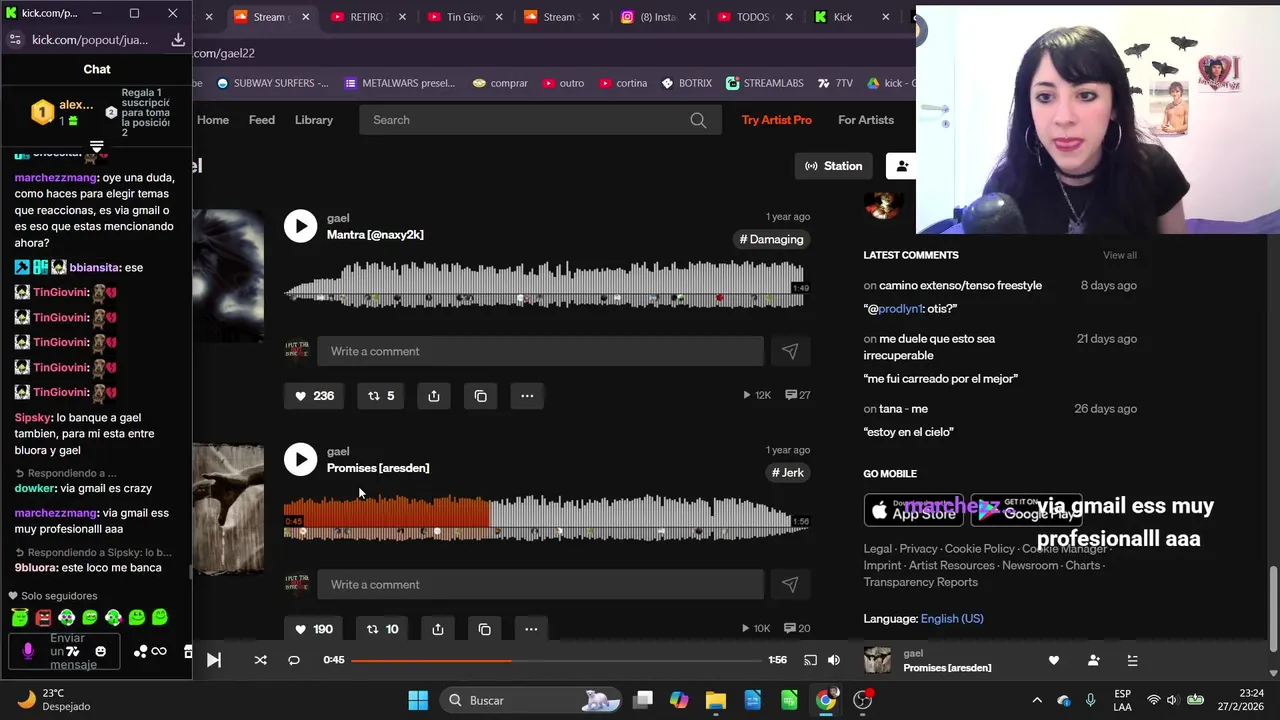The image size is (1280, 720).
Task: Open cast to device icon
Action: [x=810, y=660]
